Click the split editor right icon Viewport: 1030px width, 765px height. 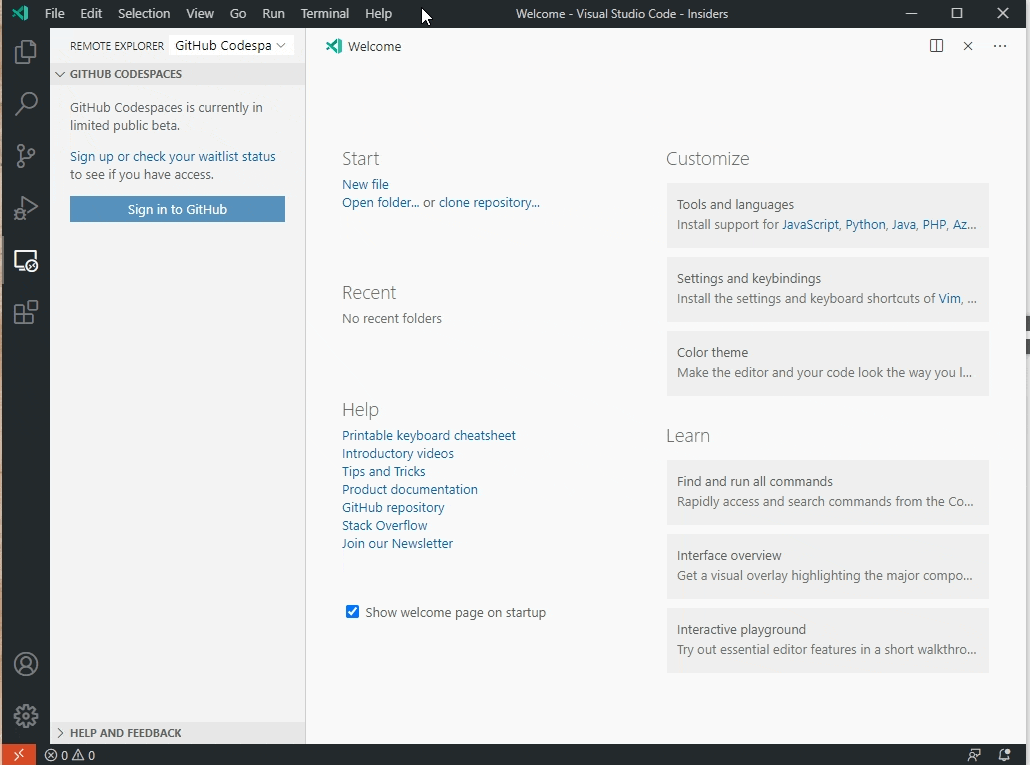click(936, 46)
